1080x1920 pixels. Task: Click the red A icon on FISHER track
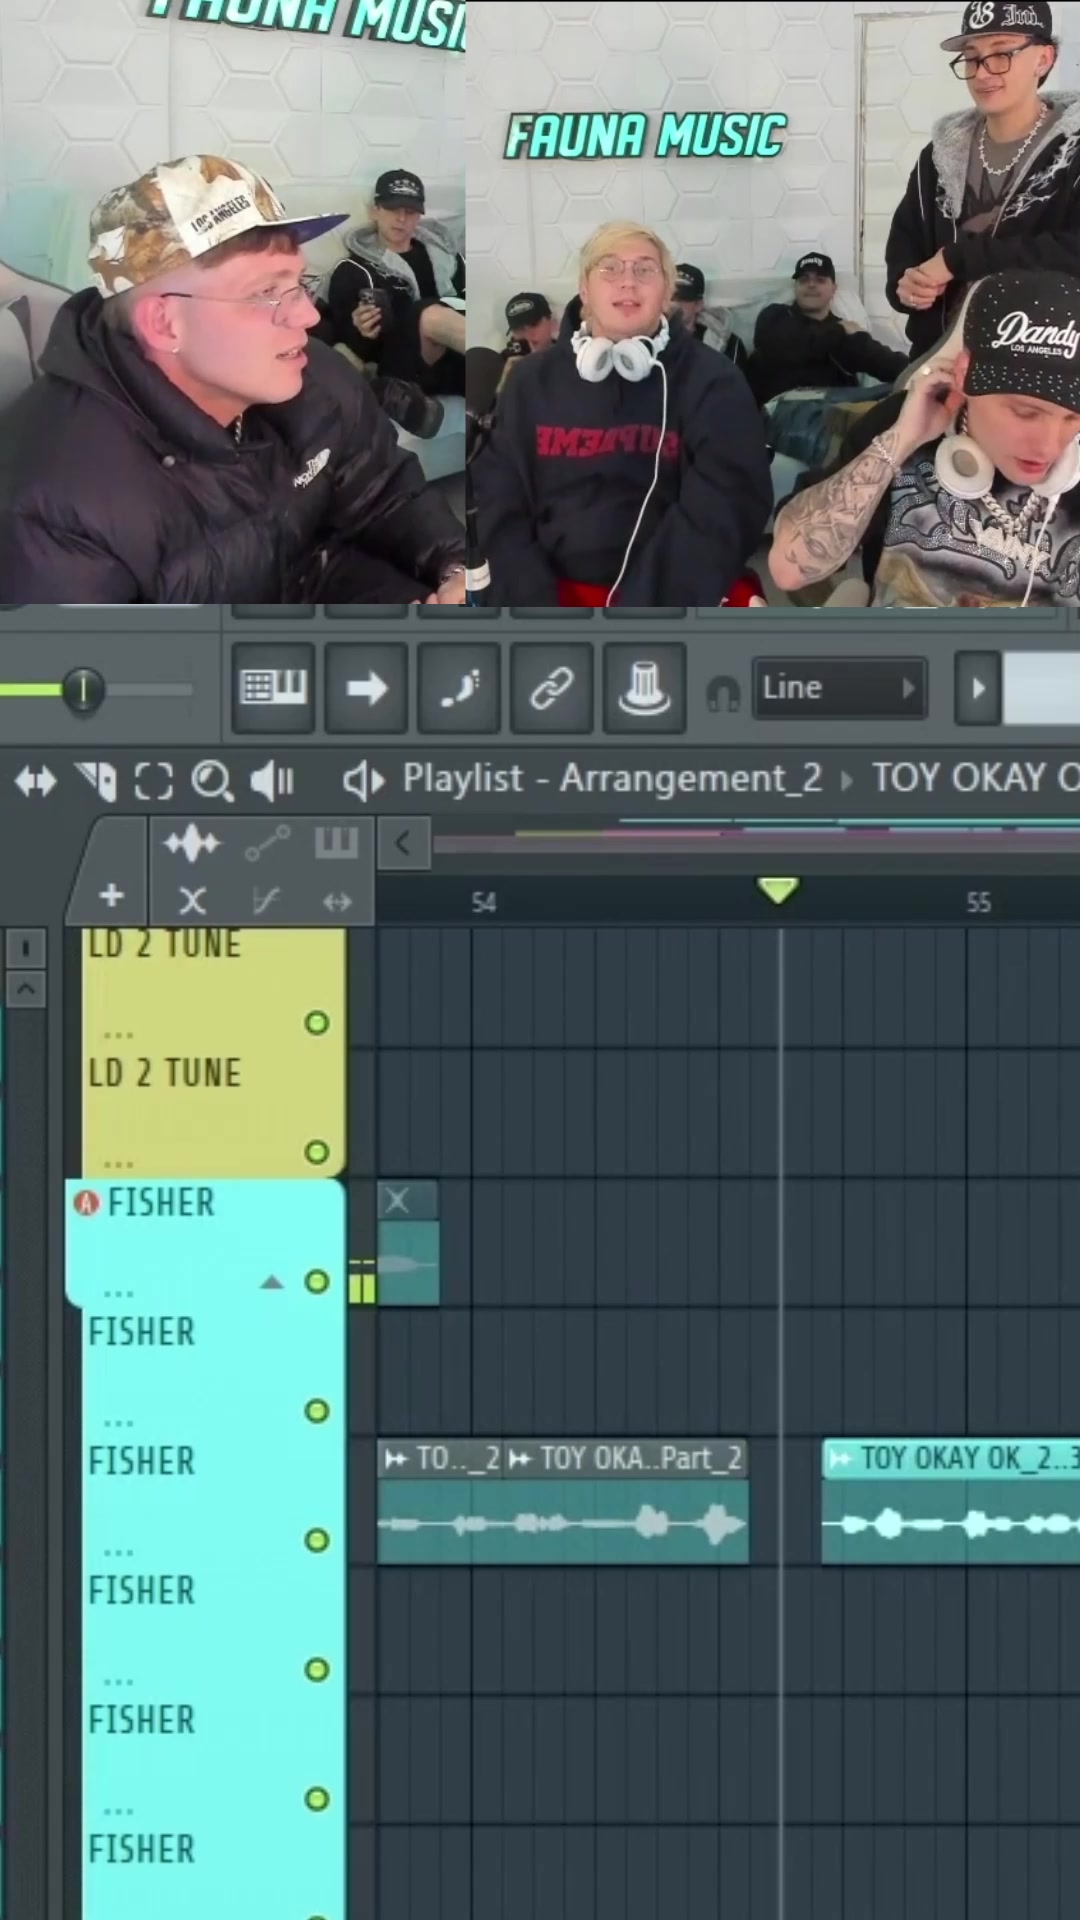click(x=87, y=1203)
